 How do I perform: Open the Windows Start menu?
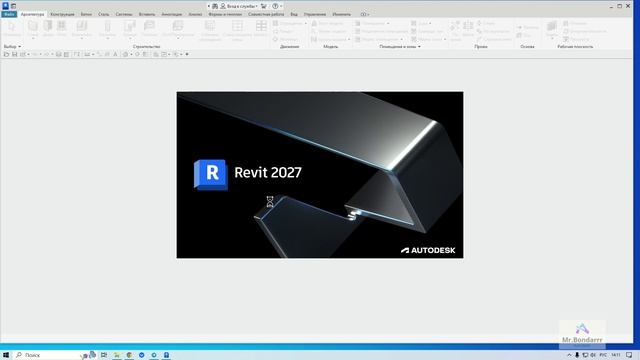coord(6,355)
